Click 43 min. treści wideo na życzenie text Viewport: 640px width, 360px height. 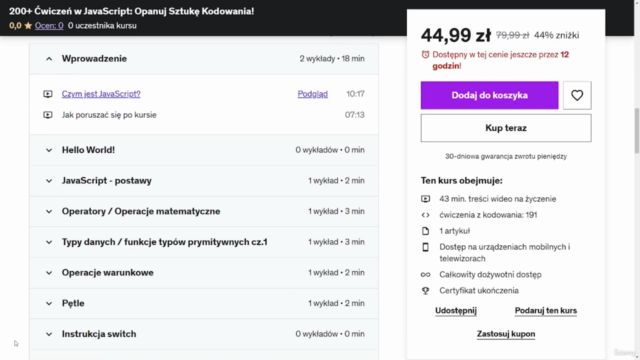pos(498,199)
